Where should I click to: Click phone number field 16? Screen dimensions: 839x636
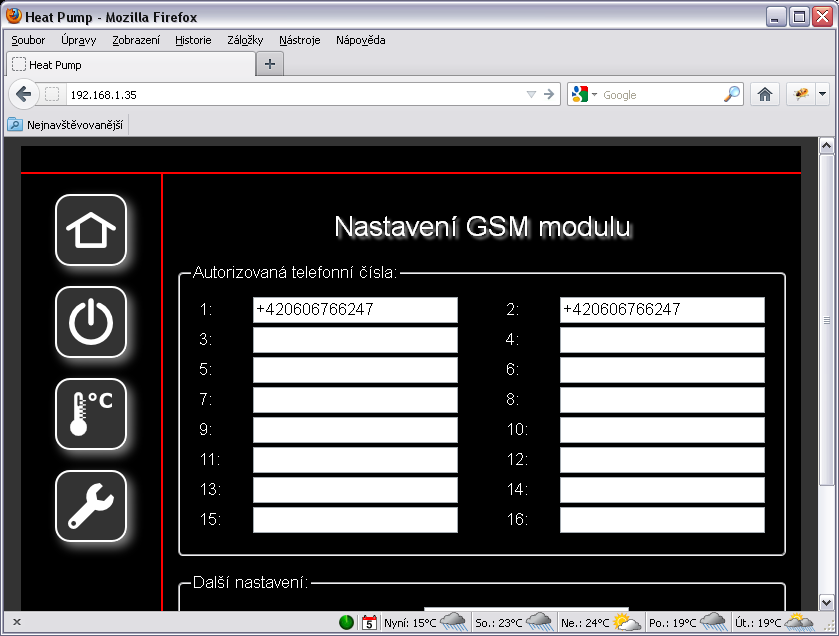point(662,519)
